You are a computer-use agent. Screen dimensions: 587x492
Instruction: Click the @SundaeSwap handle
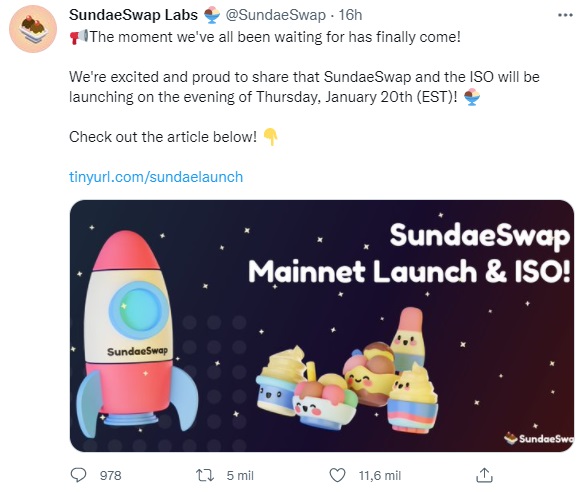275,15
